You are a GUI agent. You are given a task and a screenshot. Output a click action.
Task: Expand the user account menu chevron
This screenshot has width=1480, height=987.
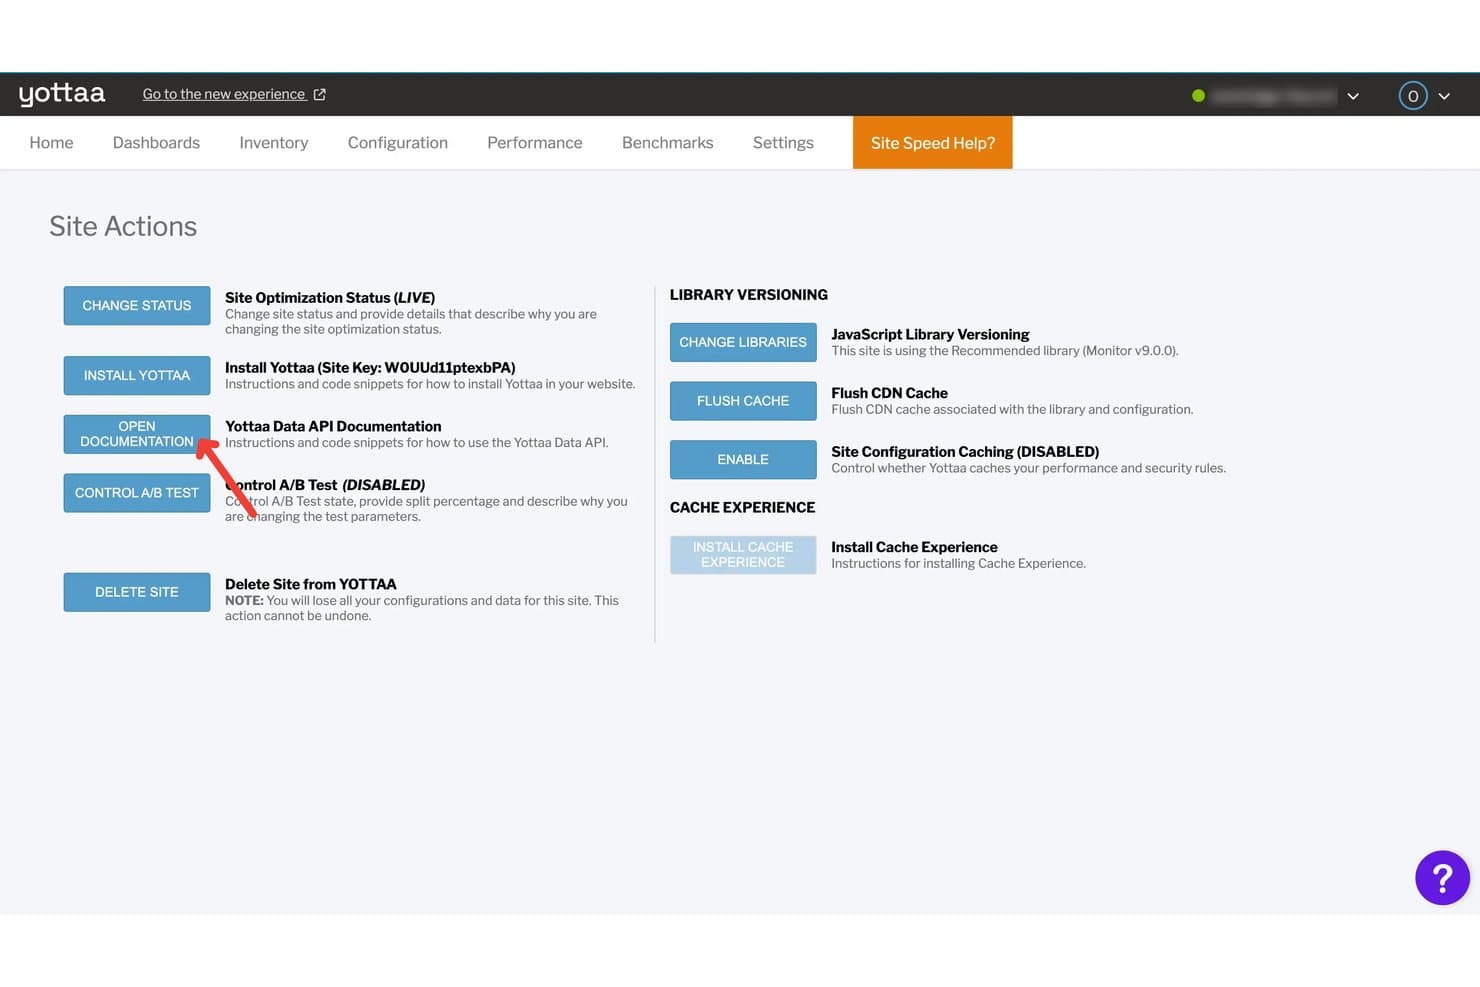[x=1444, y=96]
